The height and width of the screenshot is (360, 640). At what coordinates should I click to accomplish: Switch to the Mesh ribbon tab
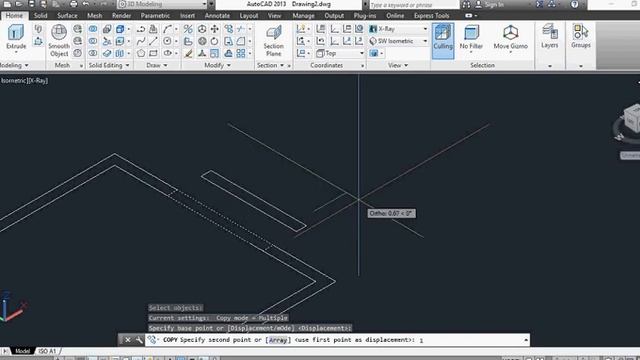tap(95, 16)
